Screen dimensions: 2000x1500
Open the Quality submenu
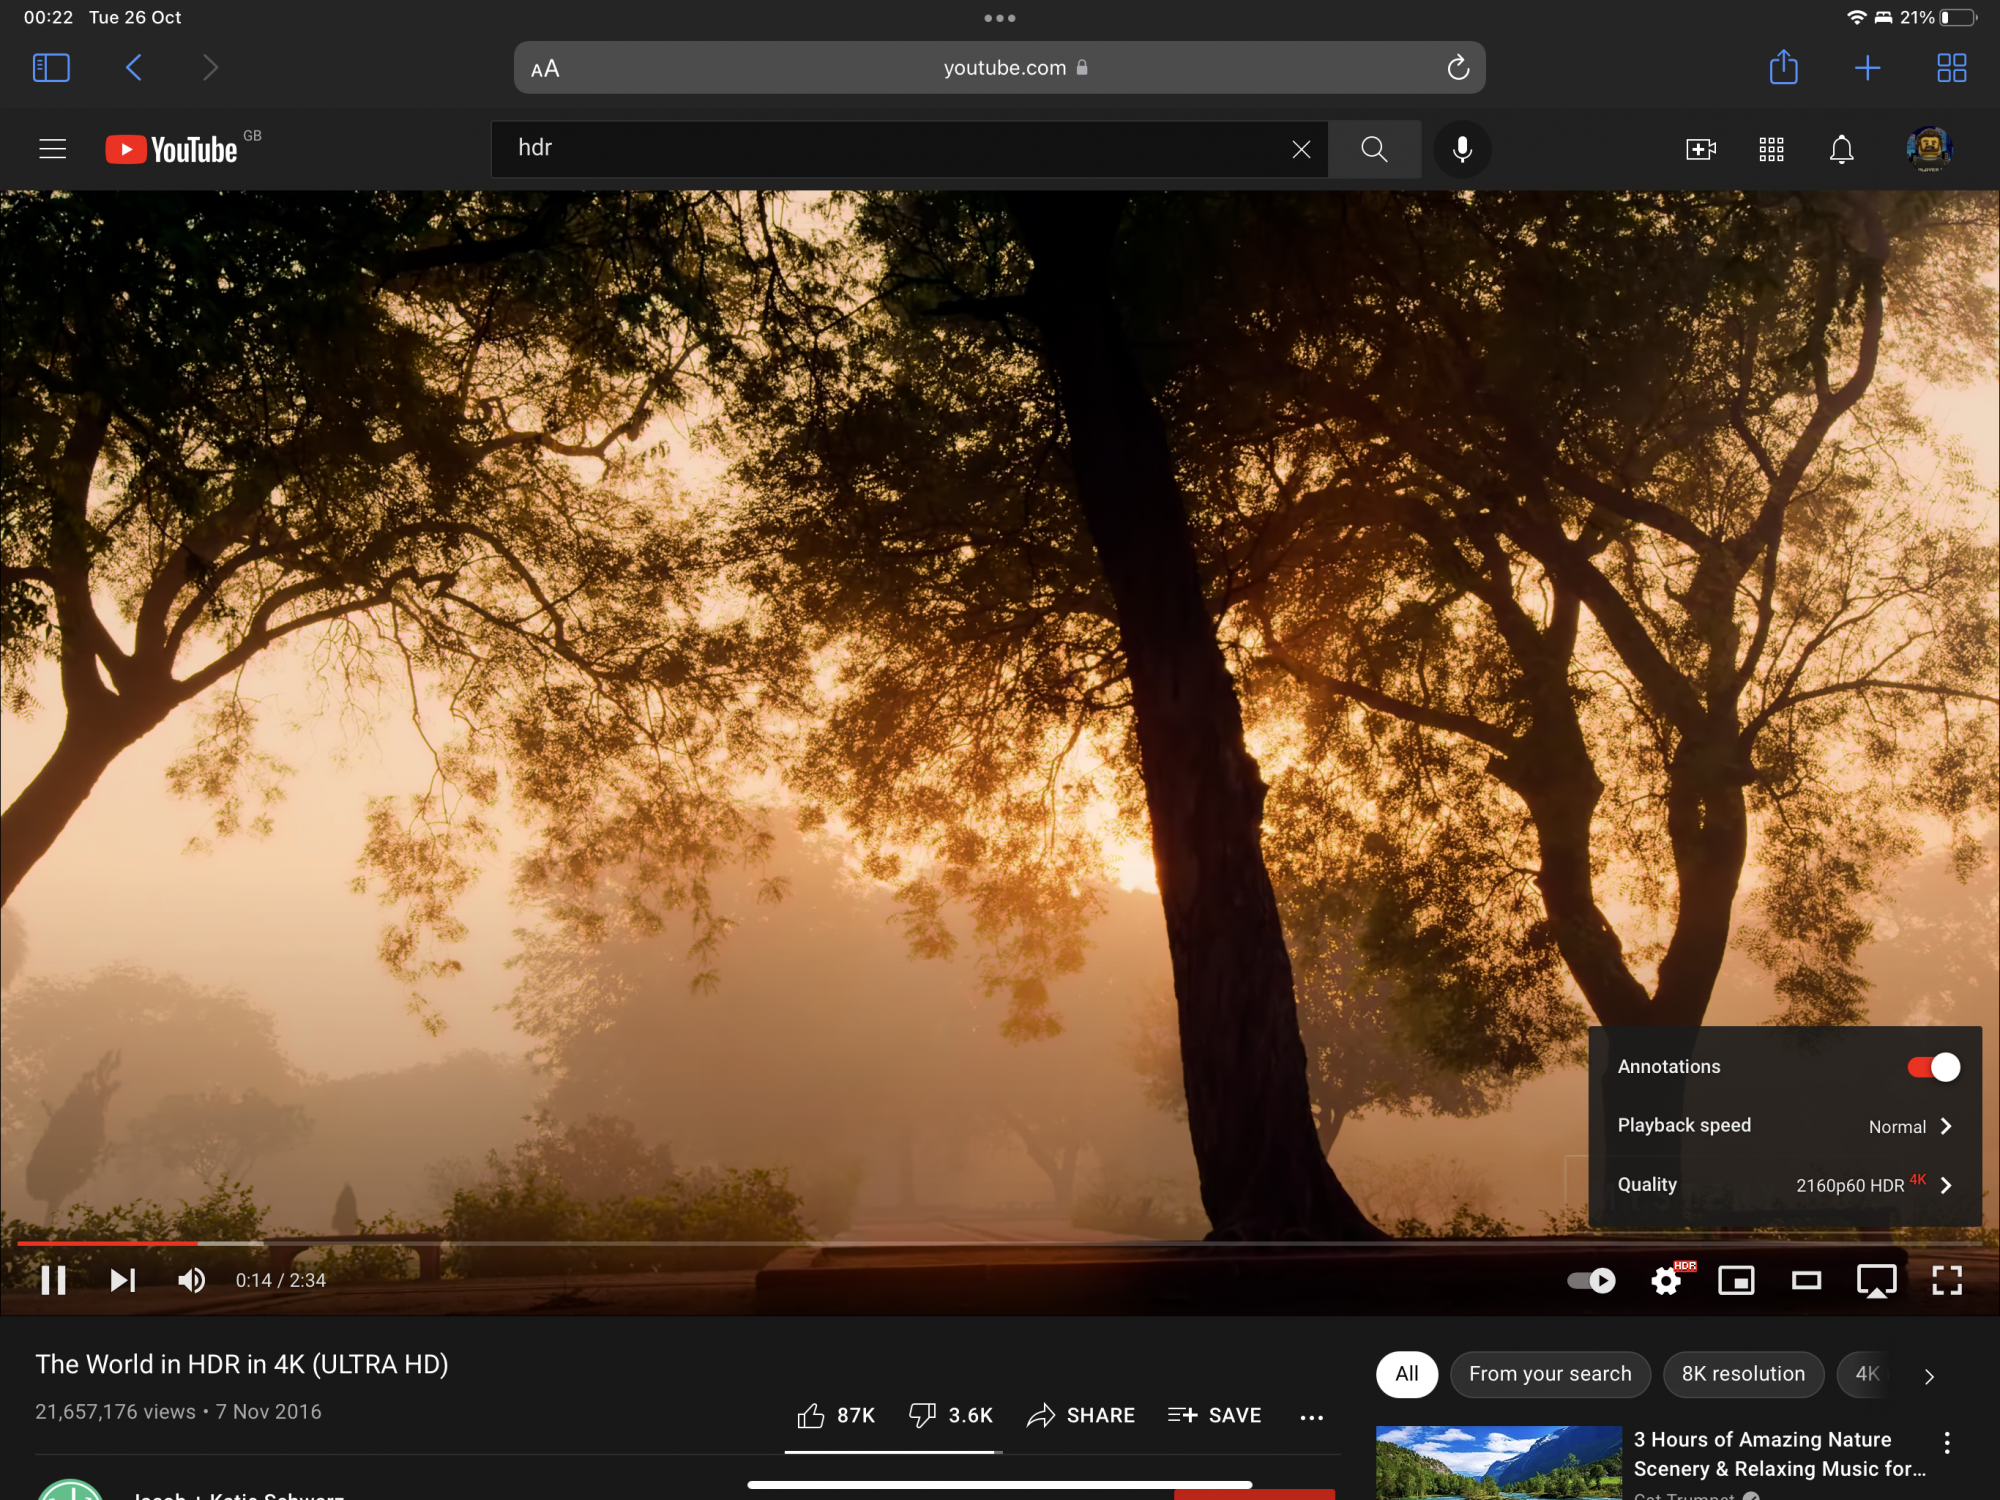1784,1185
